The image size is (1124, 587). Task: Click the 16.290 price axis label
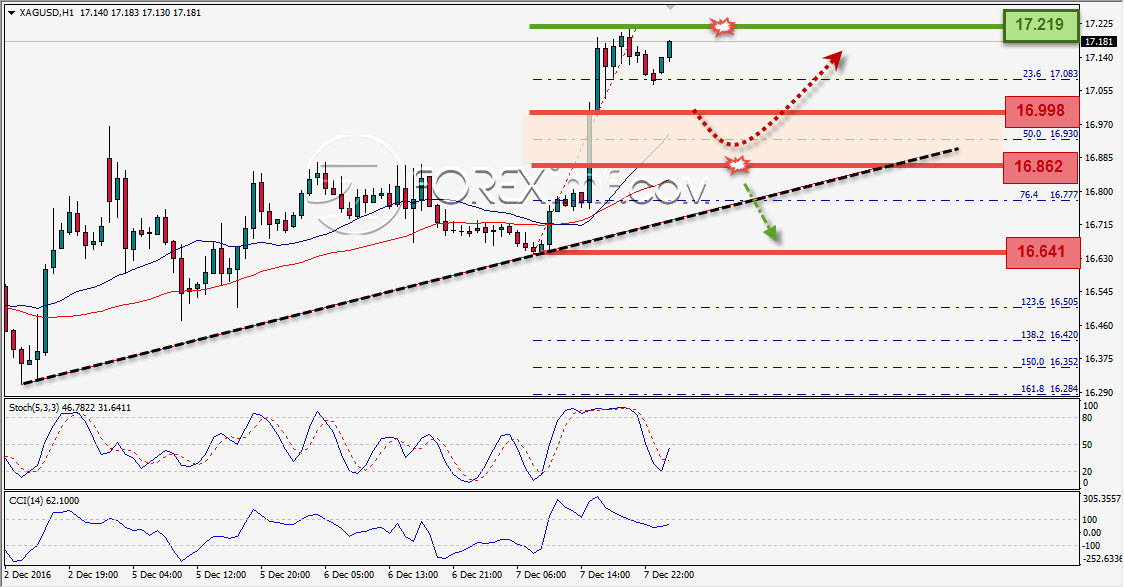pyautogui.click(x=1098, y=393)
